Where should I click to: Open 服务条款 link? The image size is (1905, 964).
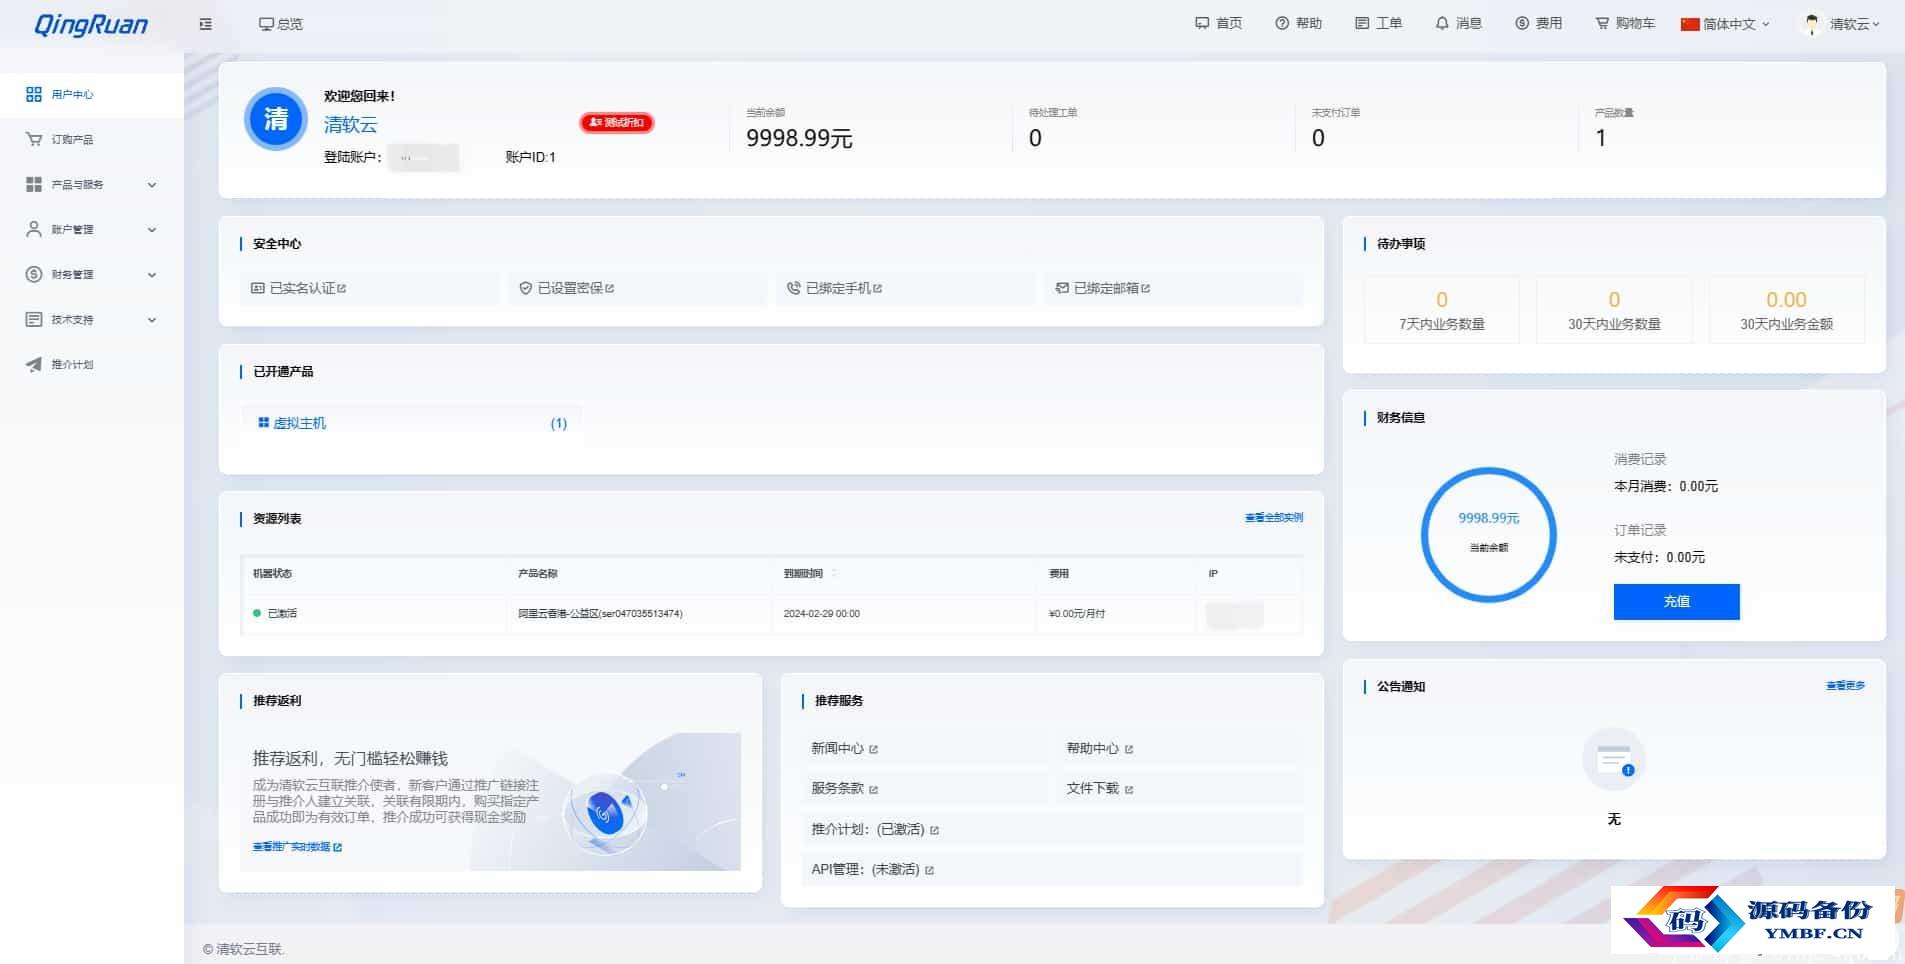point(844,788)
